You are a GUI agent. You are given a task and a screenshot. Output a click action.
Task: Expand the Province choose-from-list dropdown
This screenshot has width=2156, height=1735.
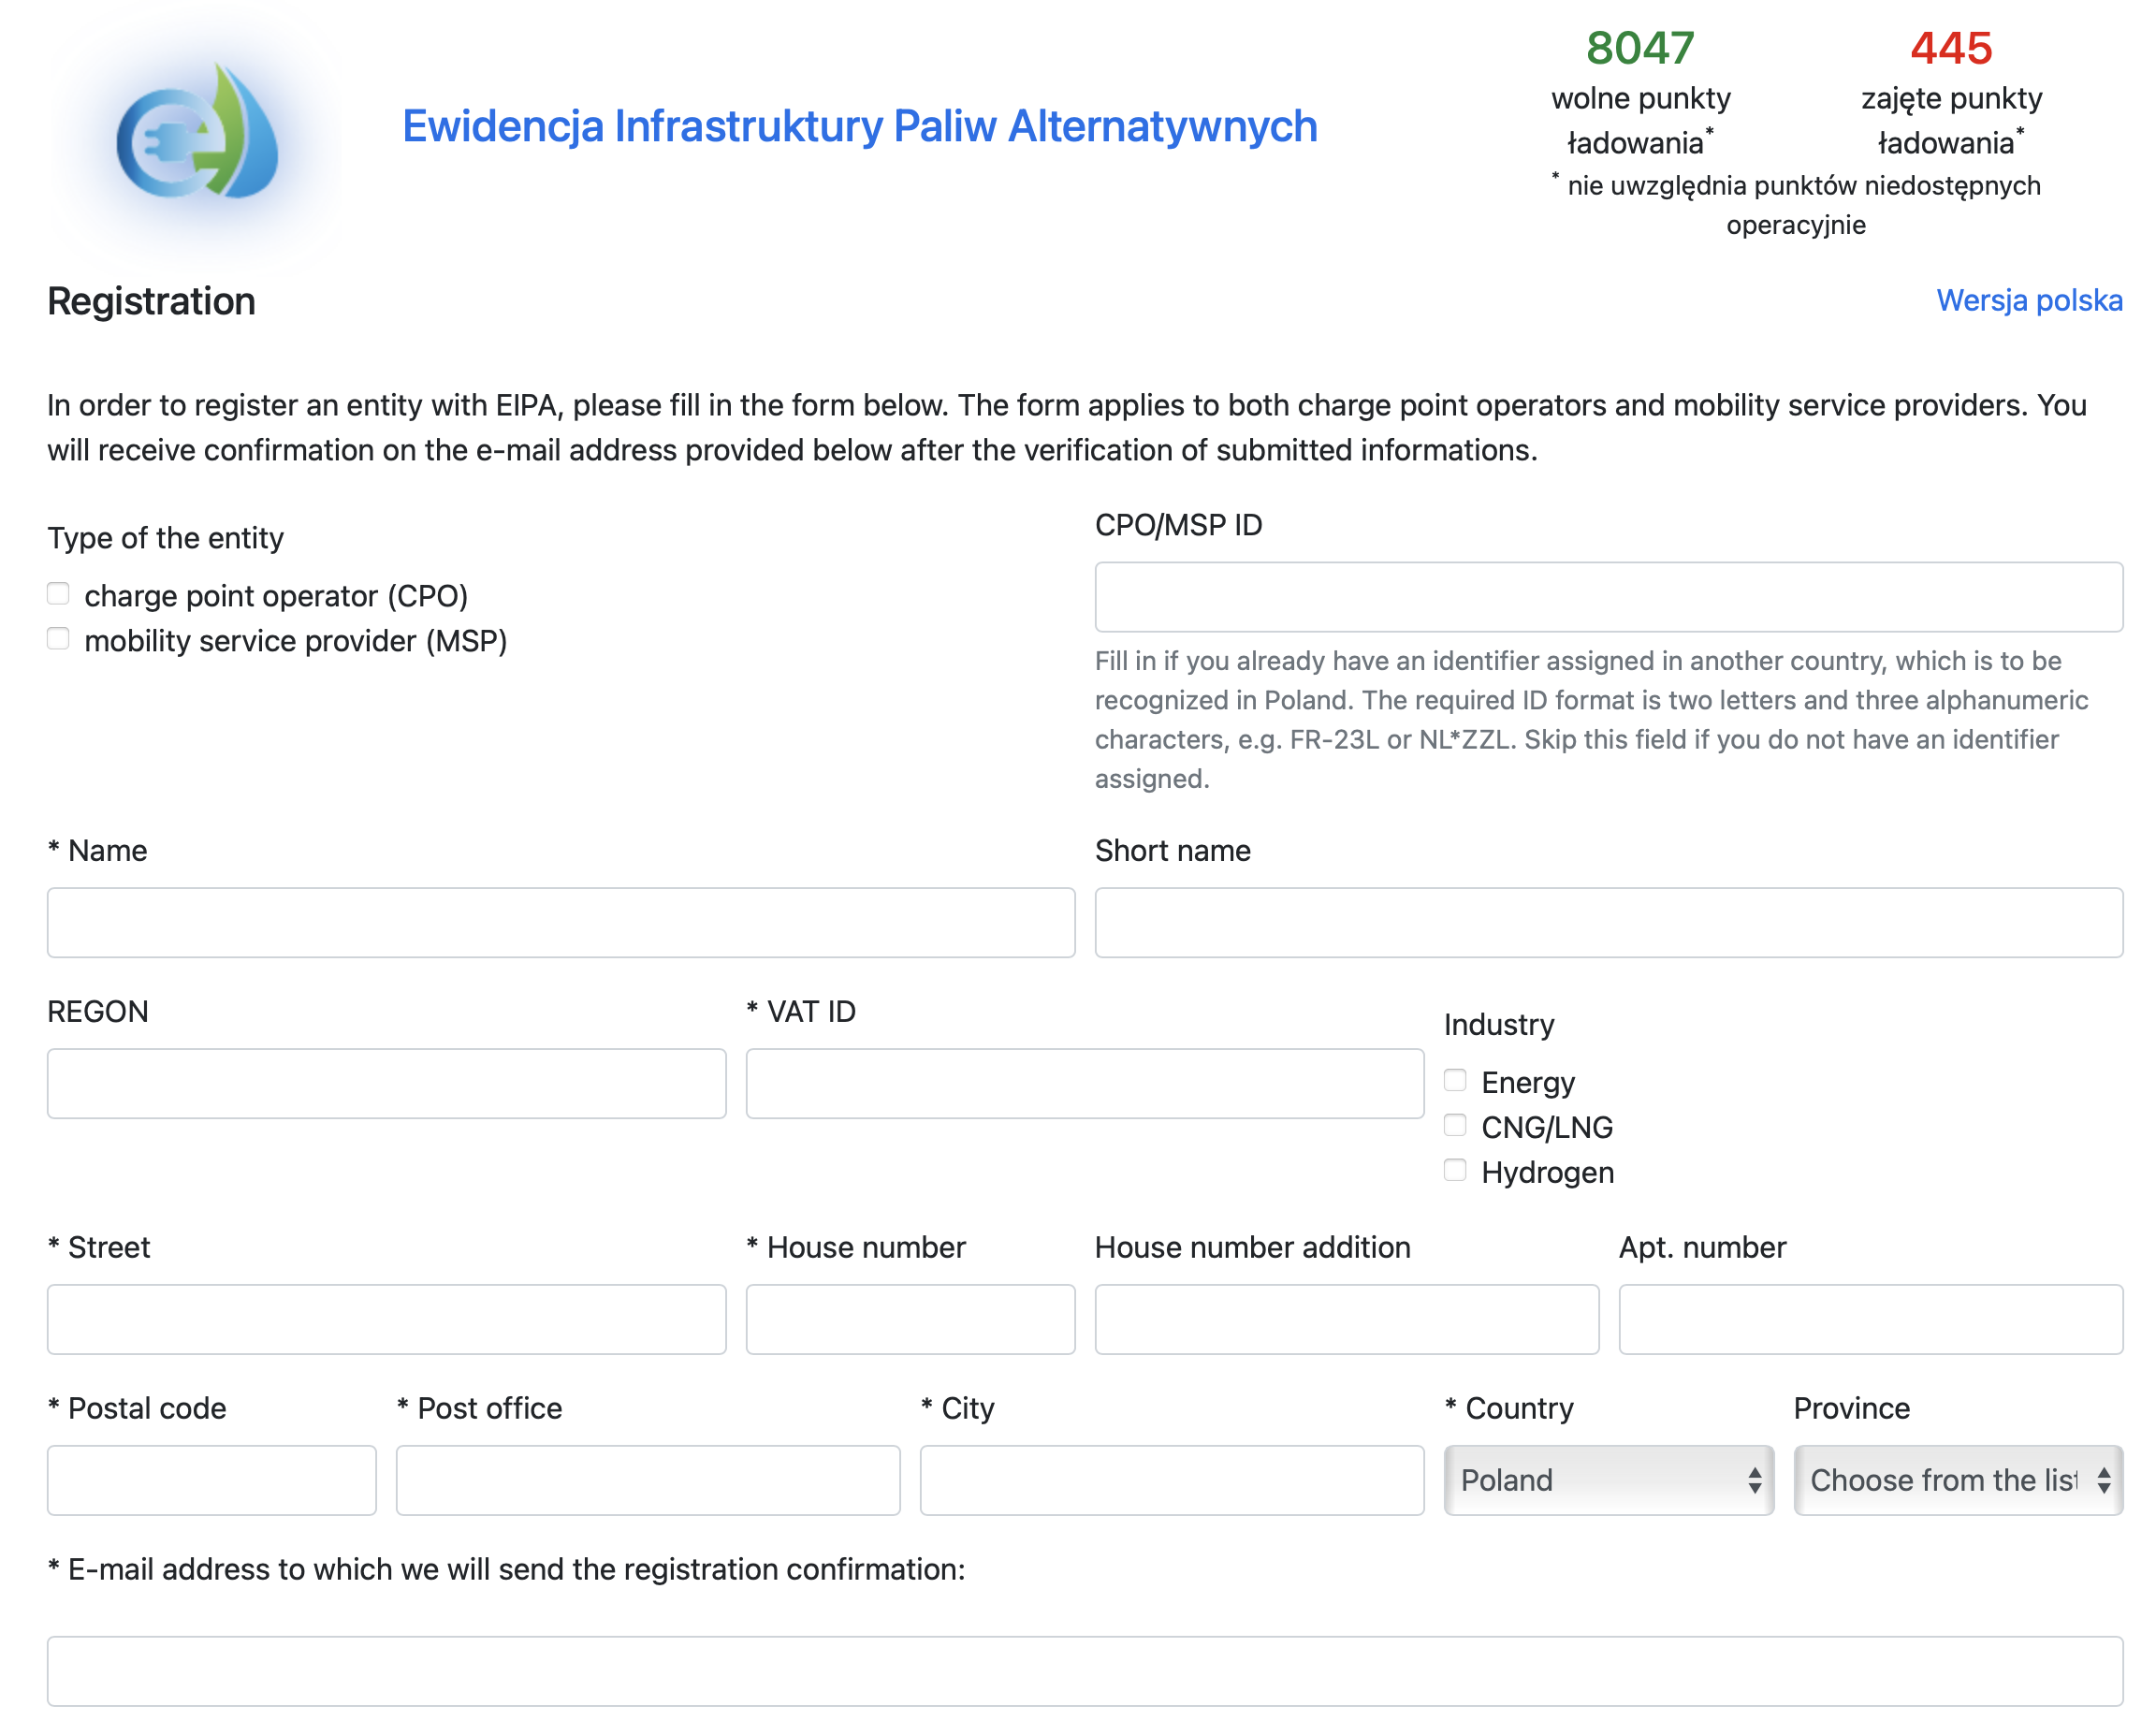click(x=1957, y=1480)
